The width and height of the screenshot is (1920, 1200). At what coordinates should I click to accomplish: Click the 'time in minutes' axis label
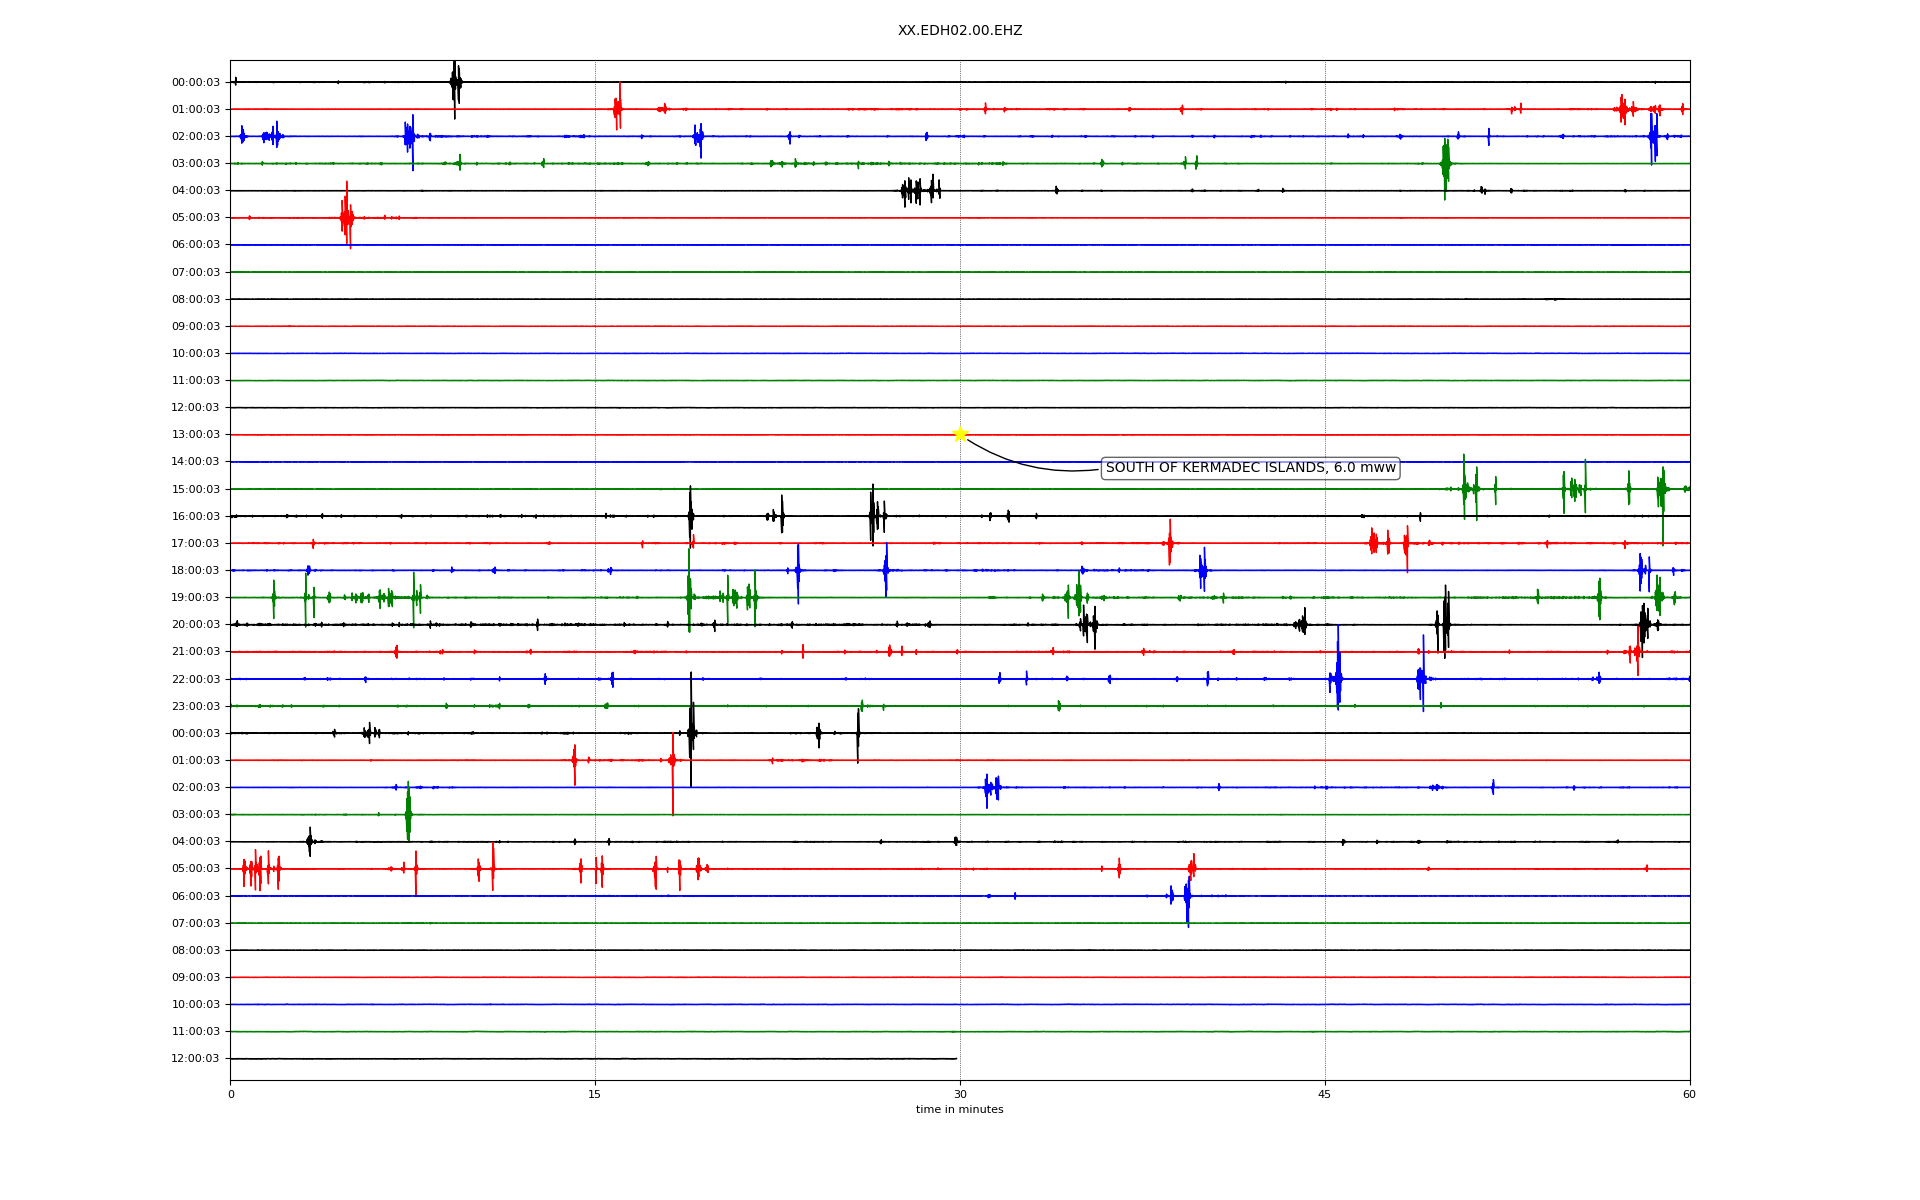point(960,1109)
